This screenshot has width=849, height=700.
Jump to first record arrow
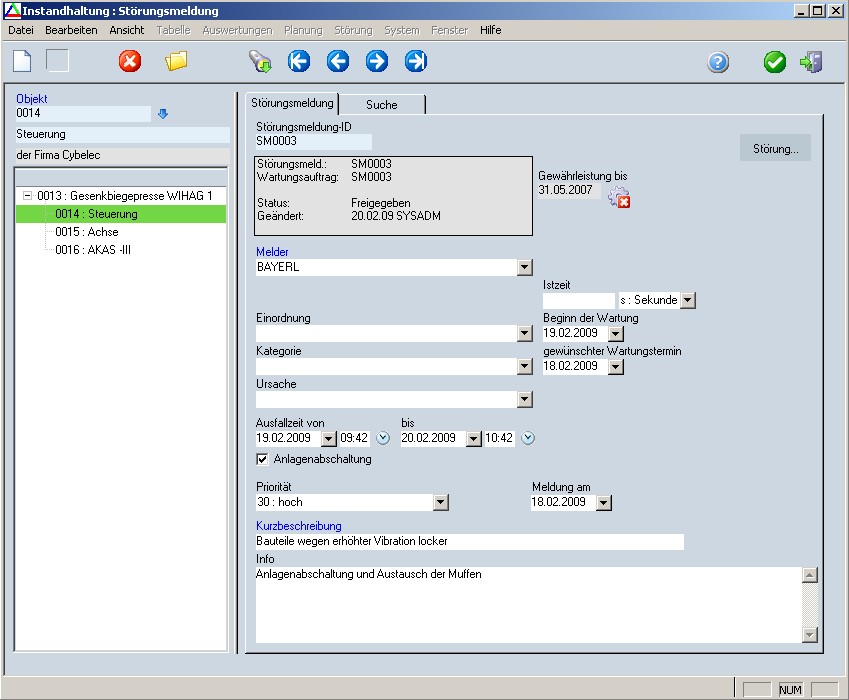[x=299, y=62]
